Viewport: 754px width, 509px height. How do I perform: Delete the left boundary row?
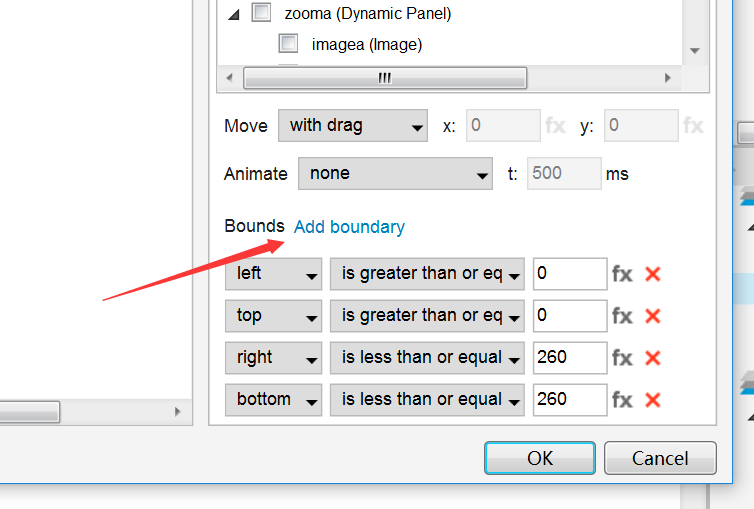[x=653, y=274]
